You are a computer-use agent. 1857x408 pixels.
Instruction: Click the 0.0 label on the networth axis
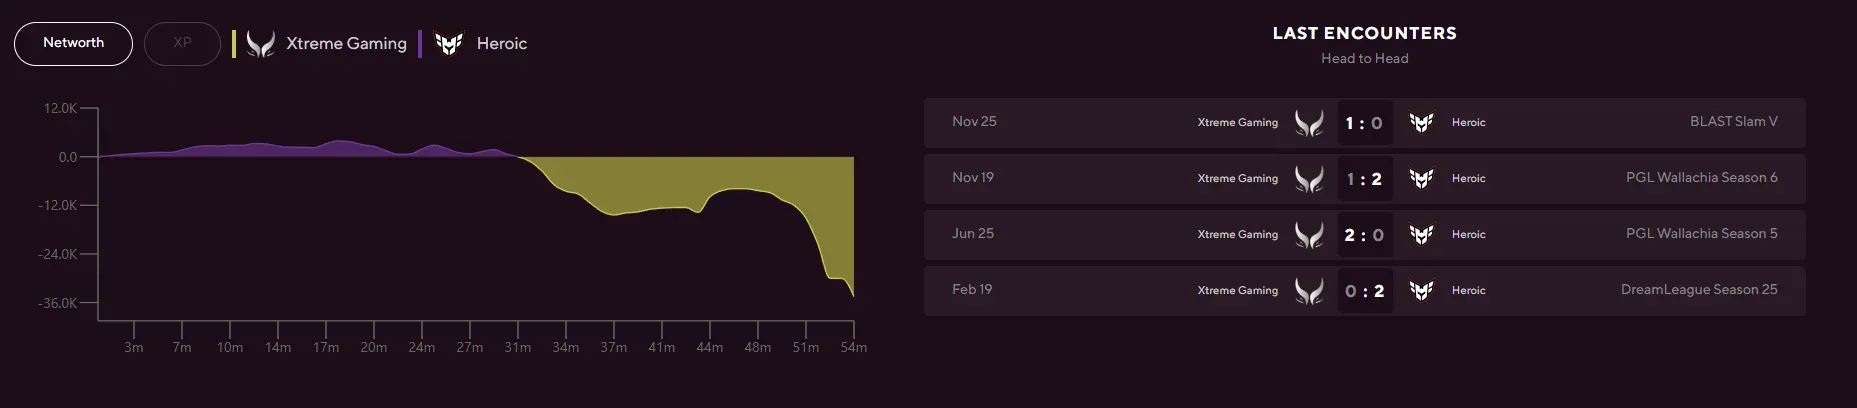pos(68,157)
